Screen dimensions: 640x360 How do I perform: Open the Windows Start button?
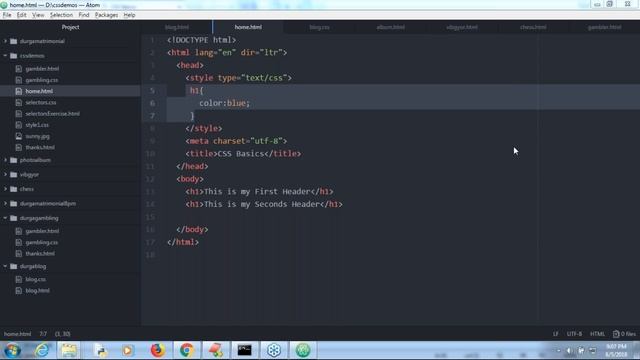tap(12, 350)
